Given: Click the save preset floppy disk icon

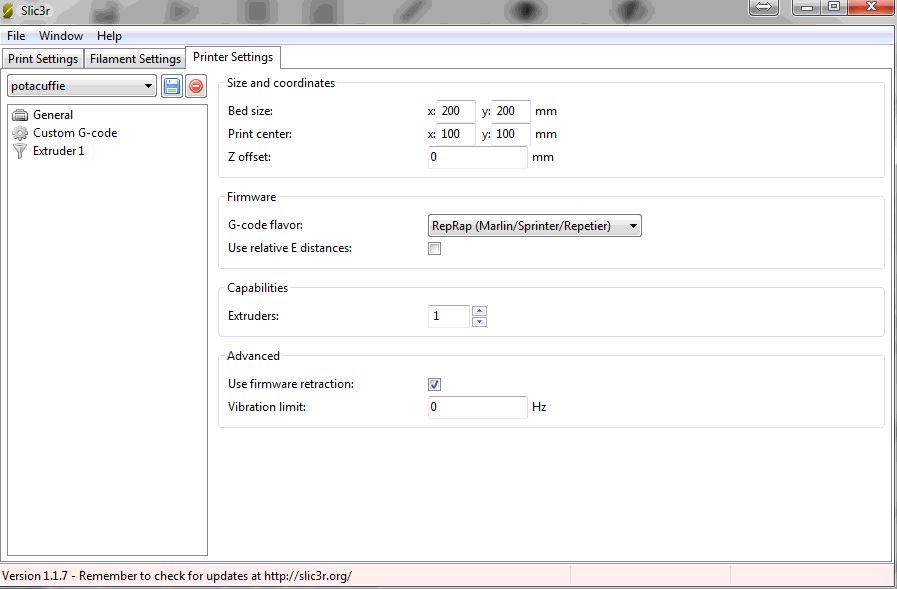Looking at the screenshot, I should point(172,86).
